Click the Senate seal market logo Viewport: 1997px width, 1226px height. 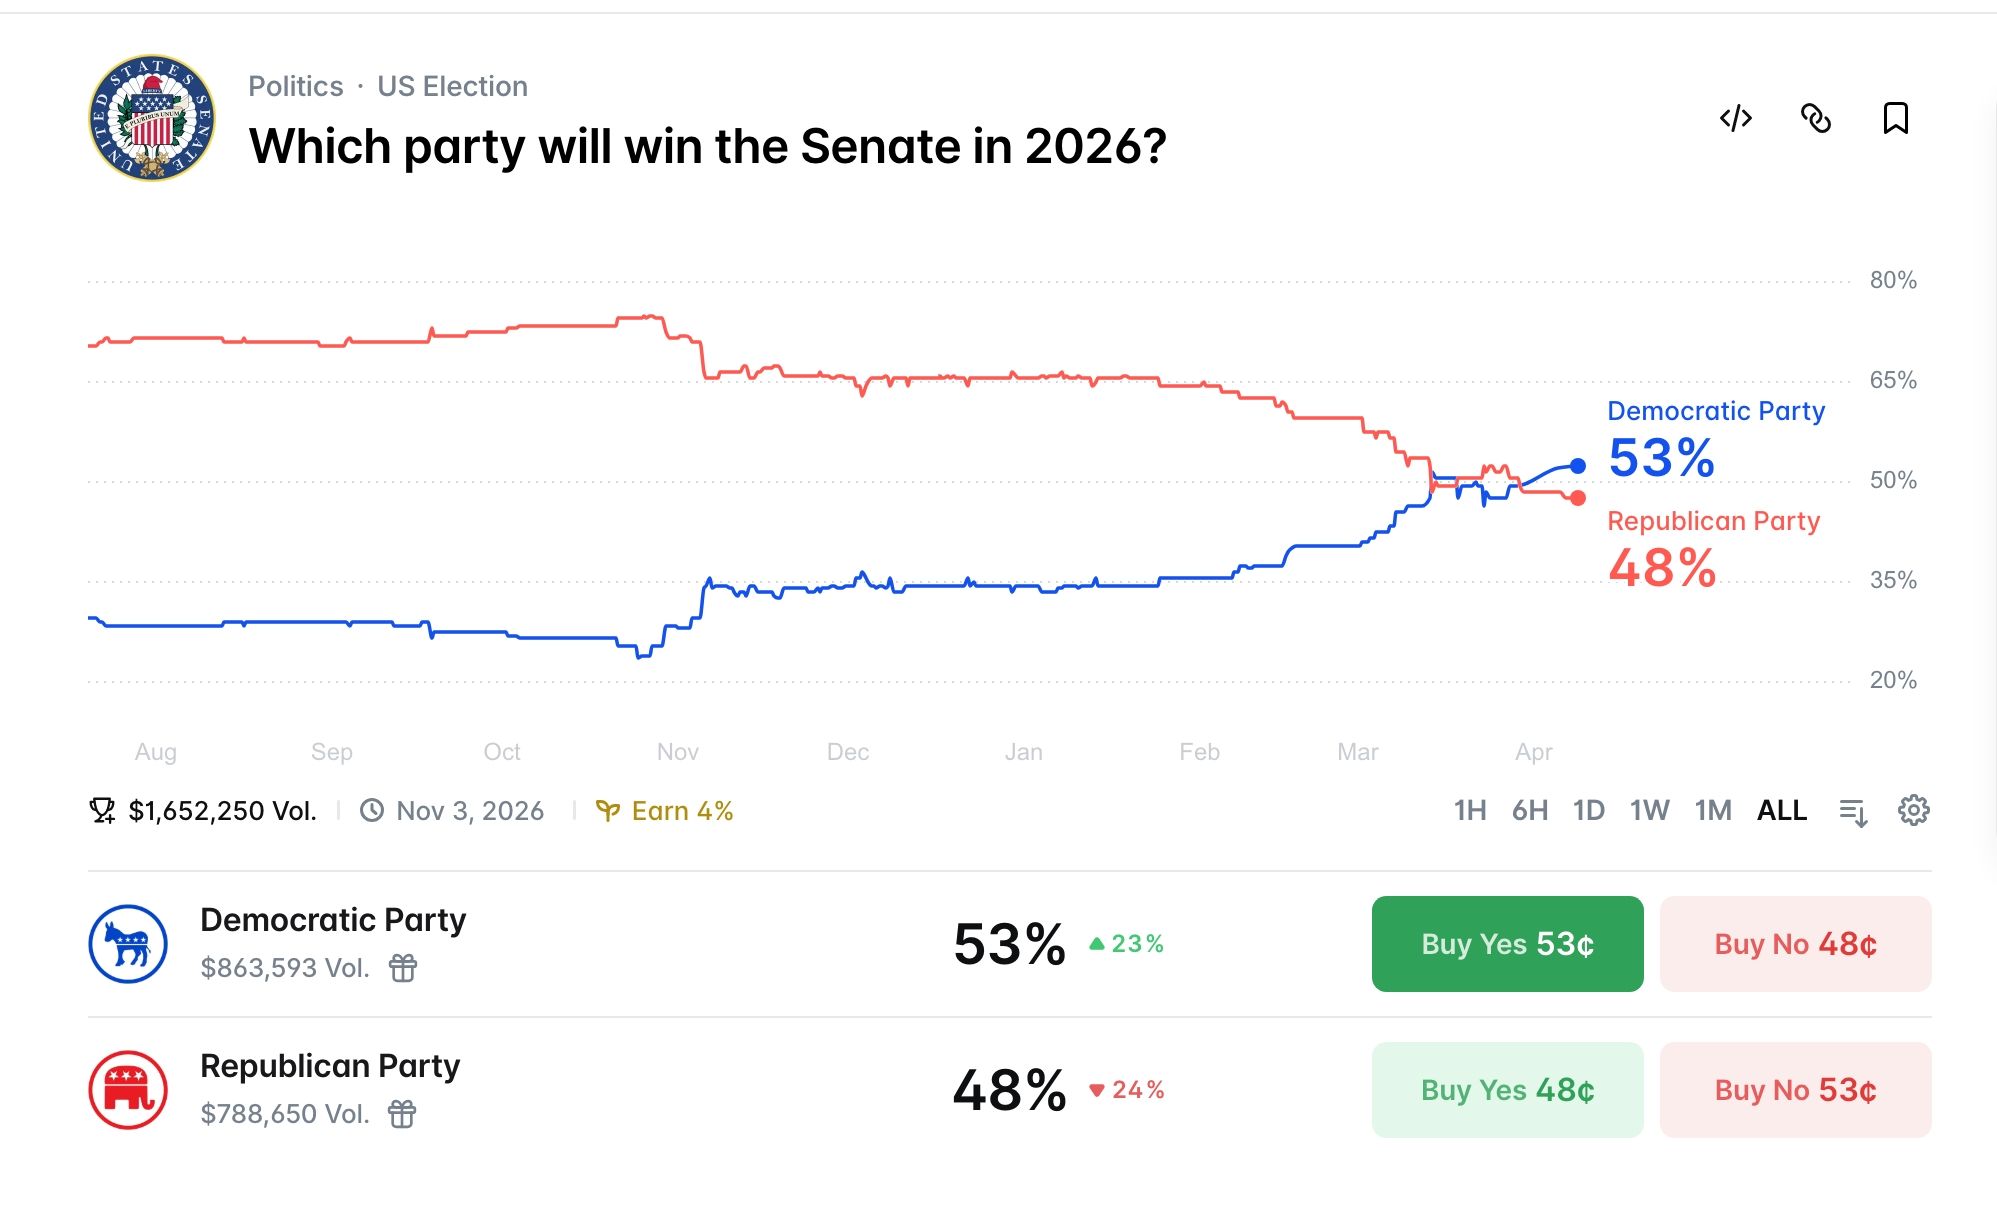point(151,120)
